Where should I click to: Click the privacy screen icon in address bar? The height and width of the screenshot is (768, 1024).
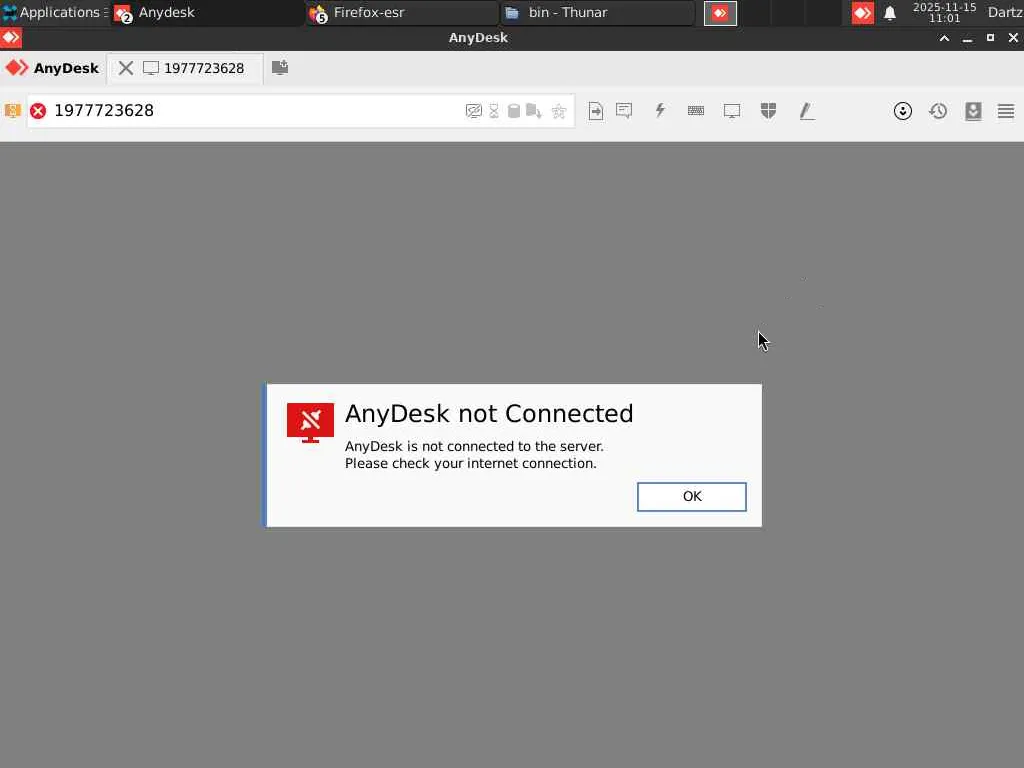click(473, 111)
